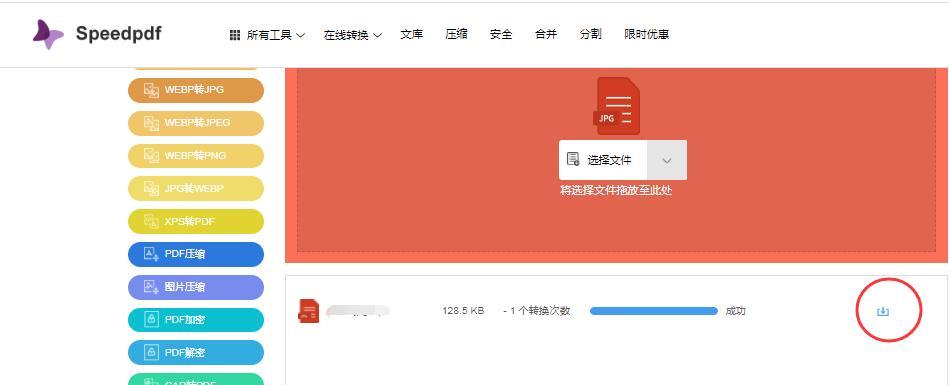949x385 pixels.
Task: Click the blue conversion progress bar
Action: coord(654,311)
